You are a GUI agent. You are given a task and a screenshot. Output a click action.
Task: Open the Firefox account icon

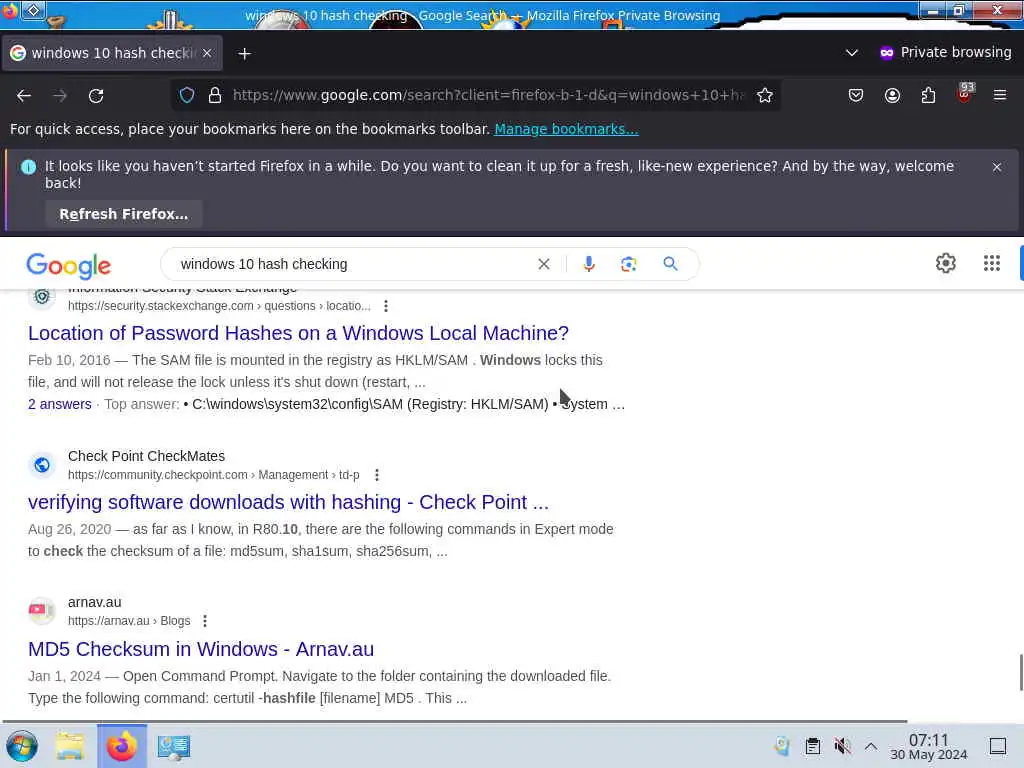[x=892, y=95]
